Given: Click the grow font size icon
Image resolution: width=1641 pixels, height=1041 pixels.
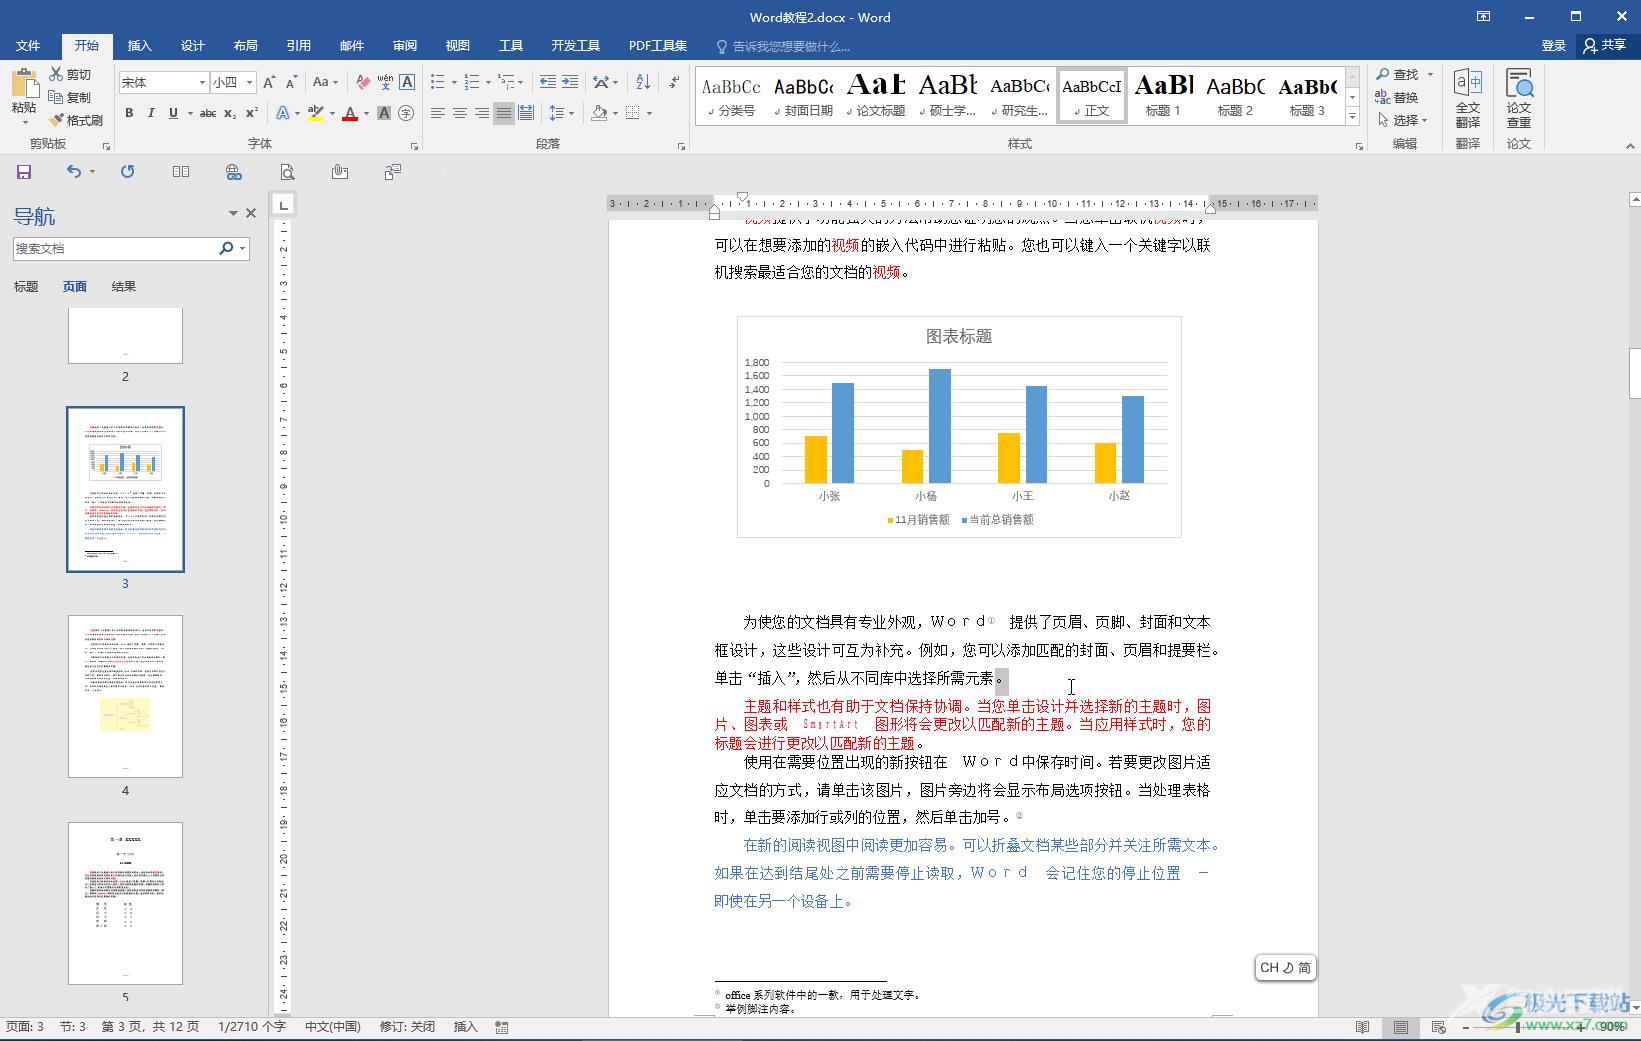Looking at the screenshot, I should 269,82.
